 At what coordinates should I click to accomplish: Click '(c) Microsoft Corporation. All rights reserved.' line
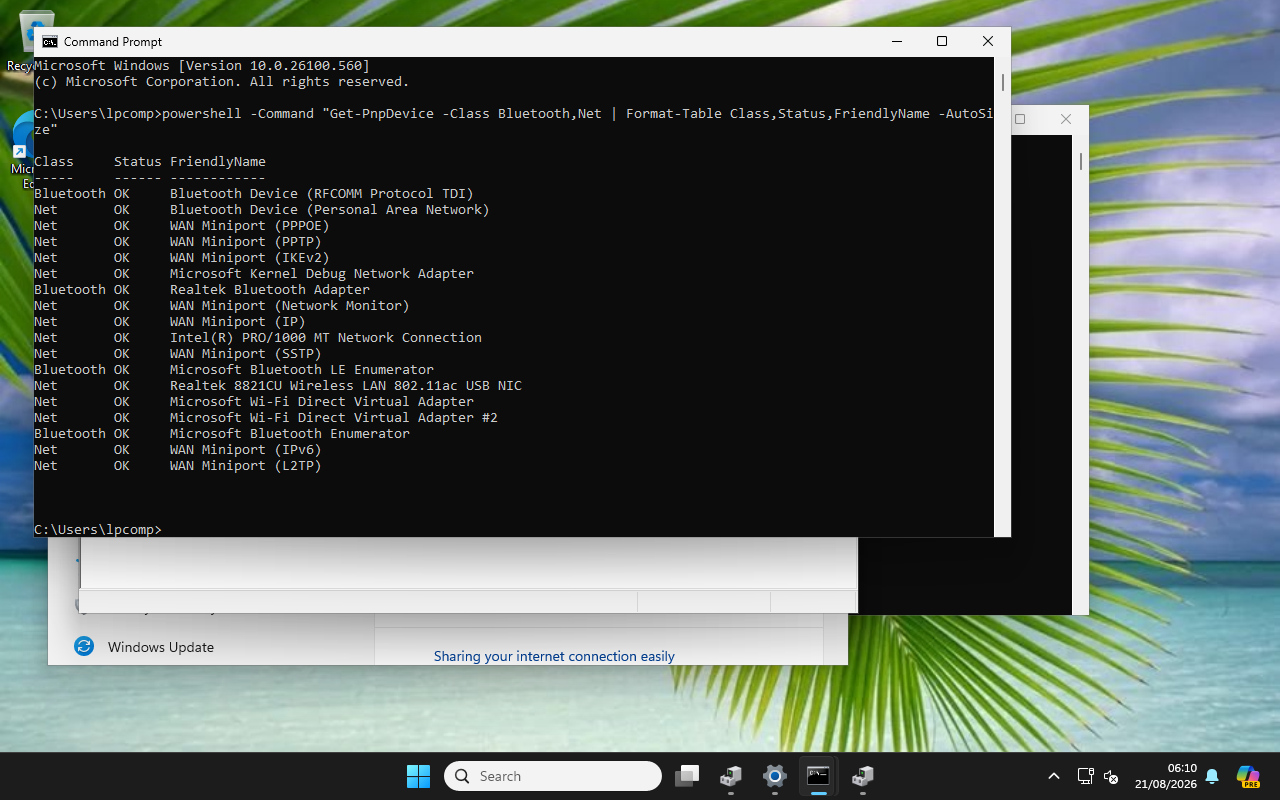(x=222, y=81)
